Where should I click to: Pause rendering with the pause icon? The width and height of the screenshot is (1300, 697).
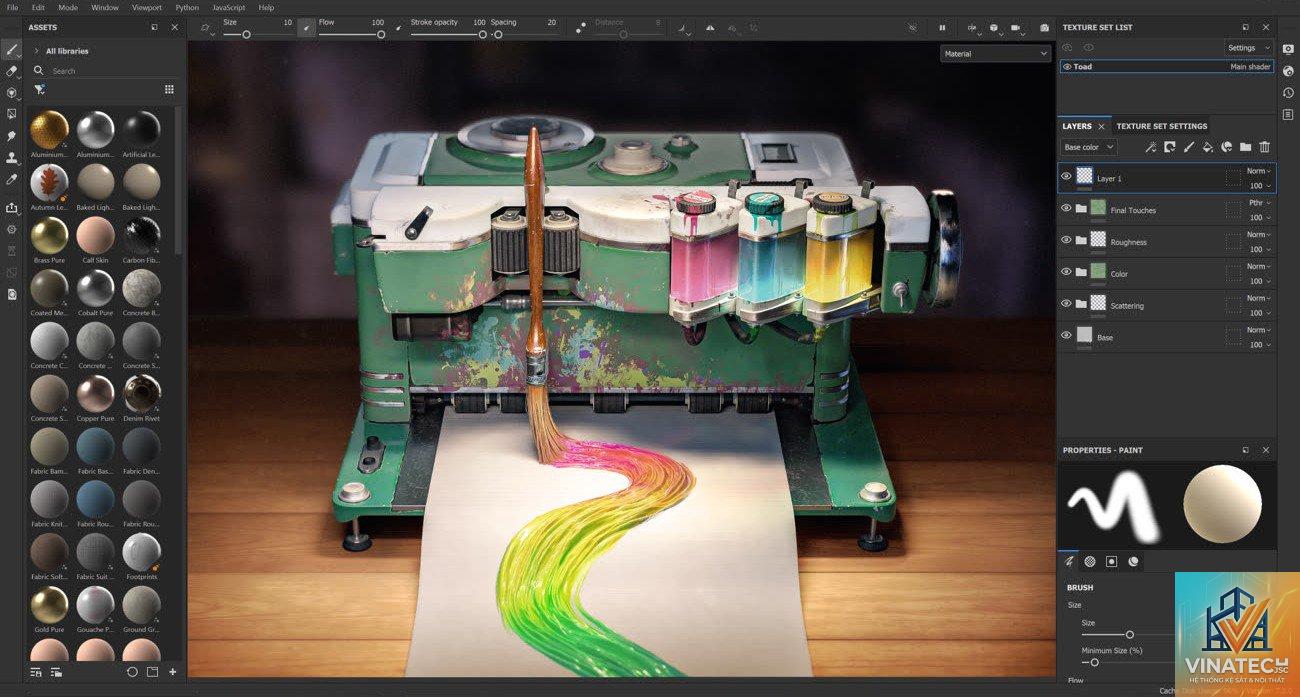(x=942, y=28)
